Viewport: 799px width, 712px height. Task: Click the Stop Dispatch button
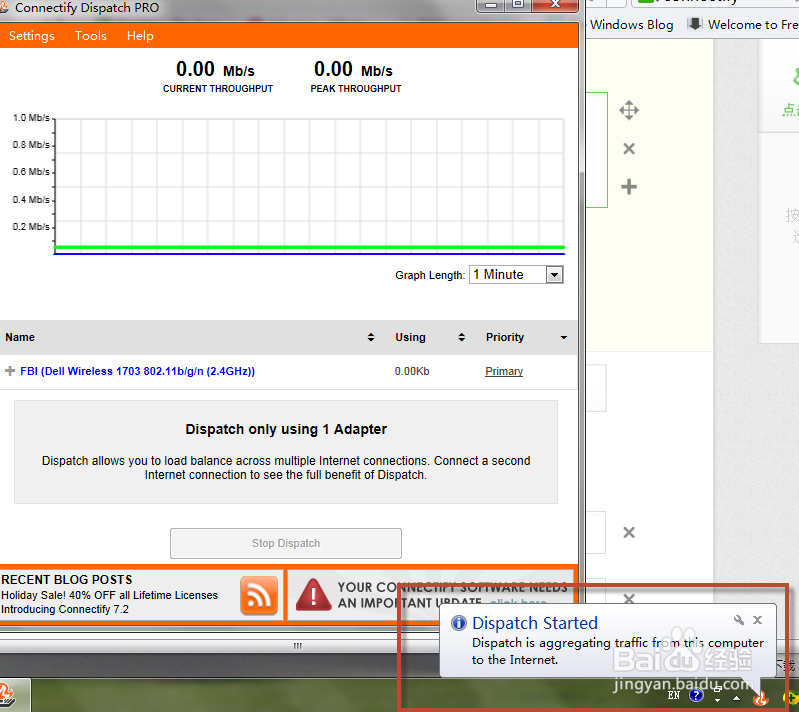286,543
